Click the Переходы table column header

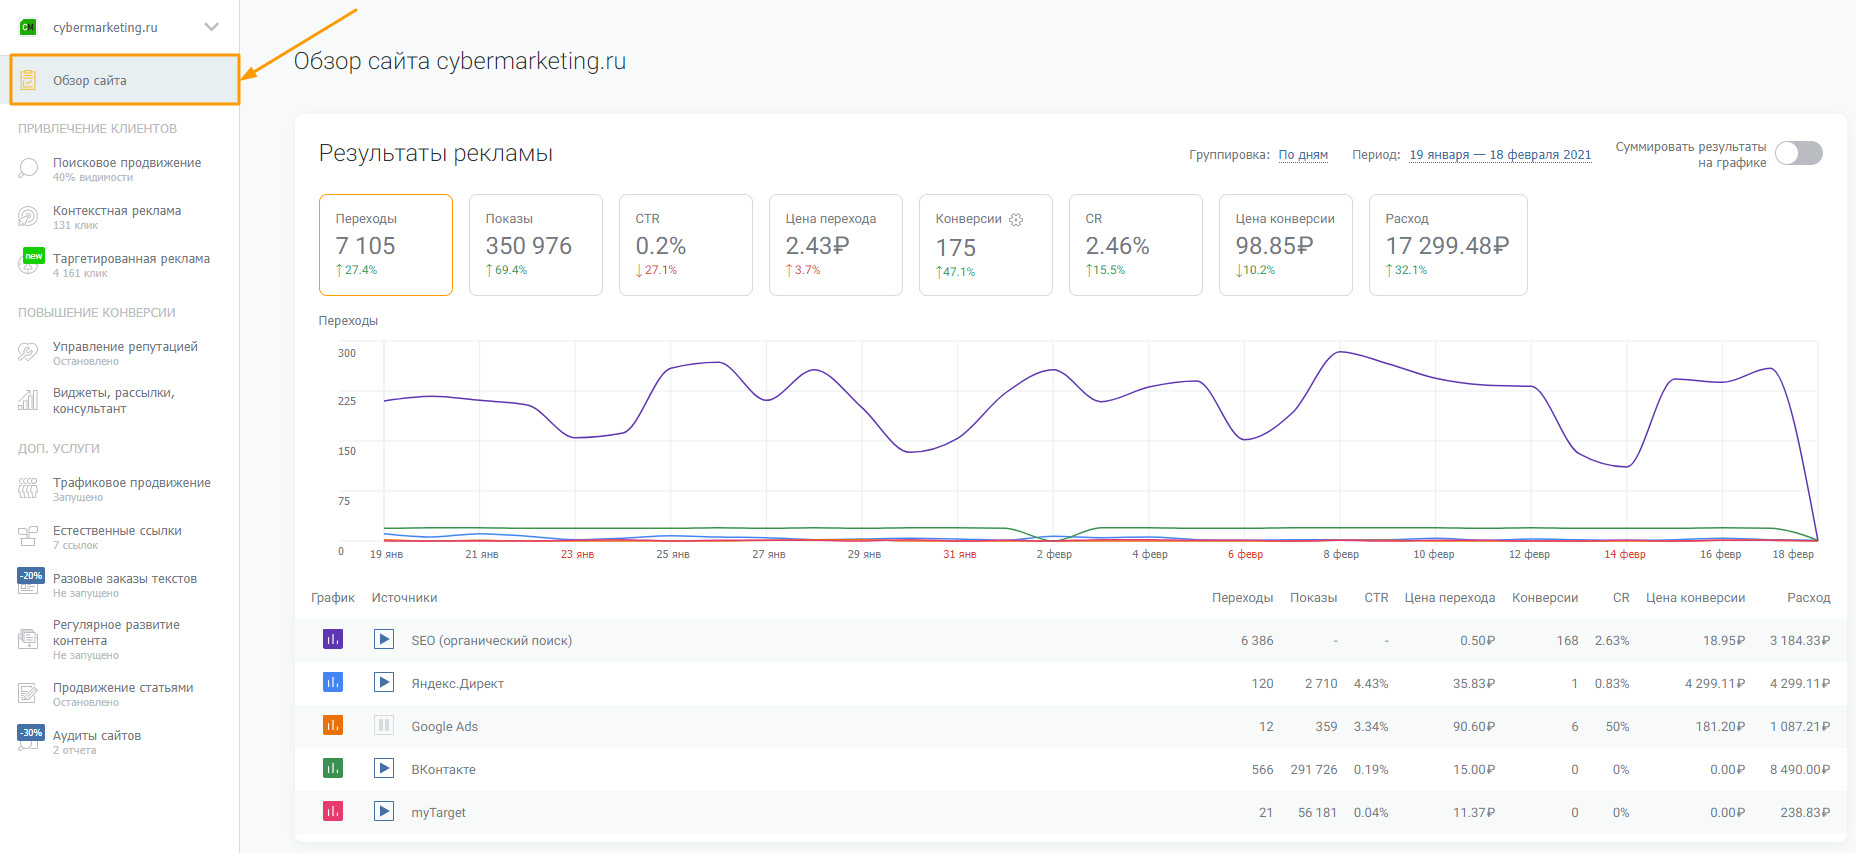tap(1243, 598)
